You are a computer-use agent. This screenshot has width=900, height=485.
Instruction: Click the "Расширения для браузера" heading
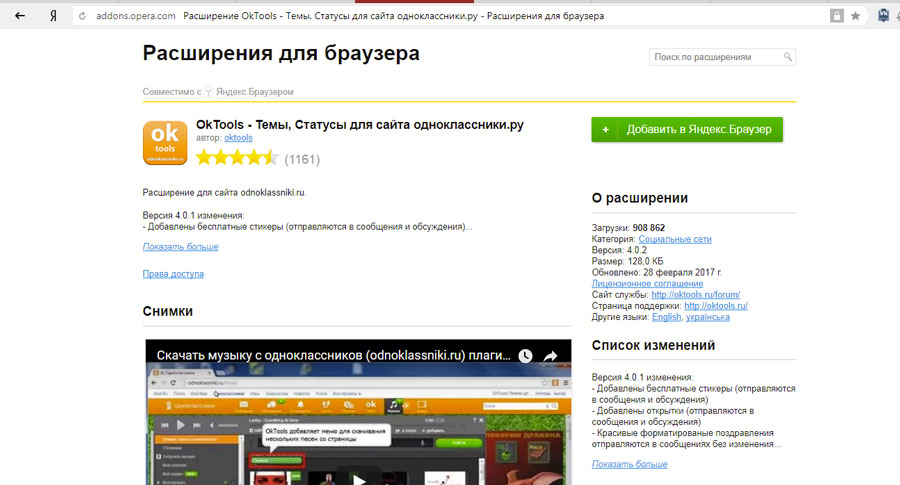coord(281,53)
